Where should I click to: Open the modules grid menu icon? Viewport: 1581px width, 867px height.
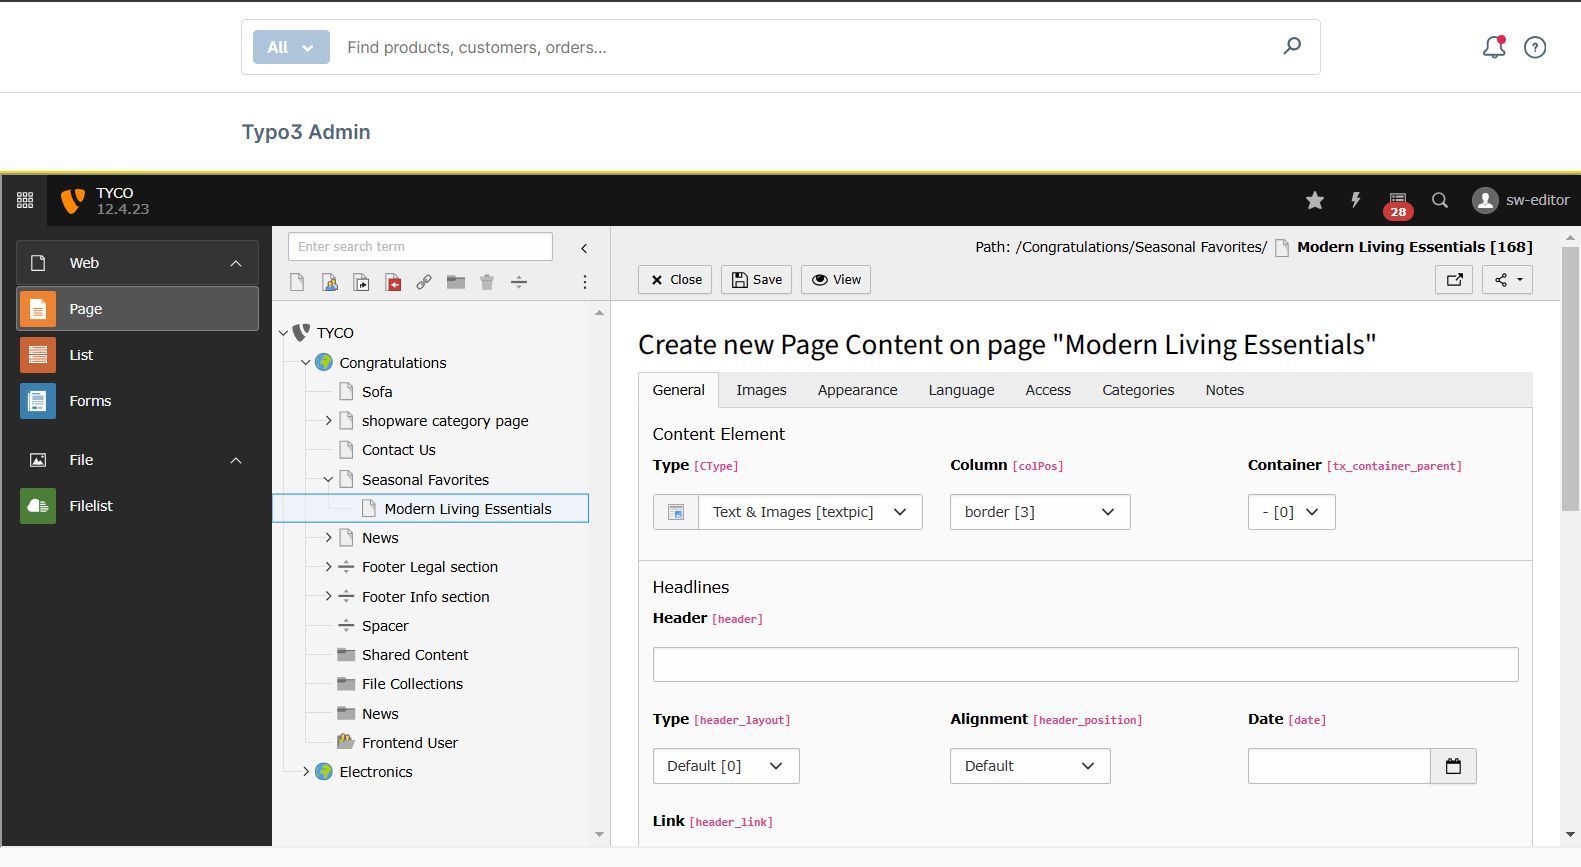[25, 200]
